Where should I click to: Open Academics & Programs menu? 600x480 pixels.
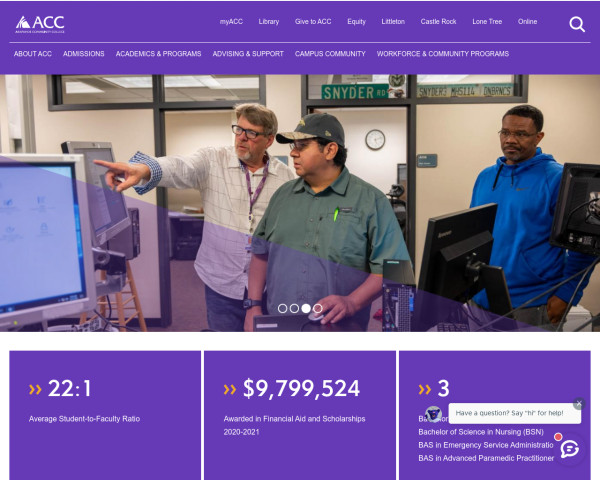pyautogui.click(x=158, y=54)
